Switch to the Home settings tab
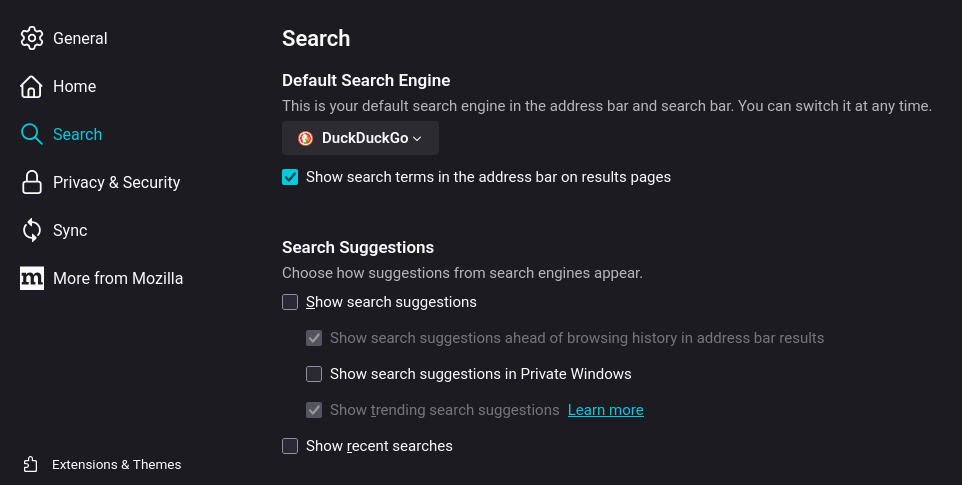 [74, 86]
